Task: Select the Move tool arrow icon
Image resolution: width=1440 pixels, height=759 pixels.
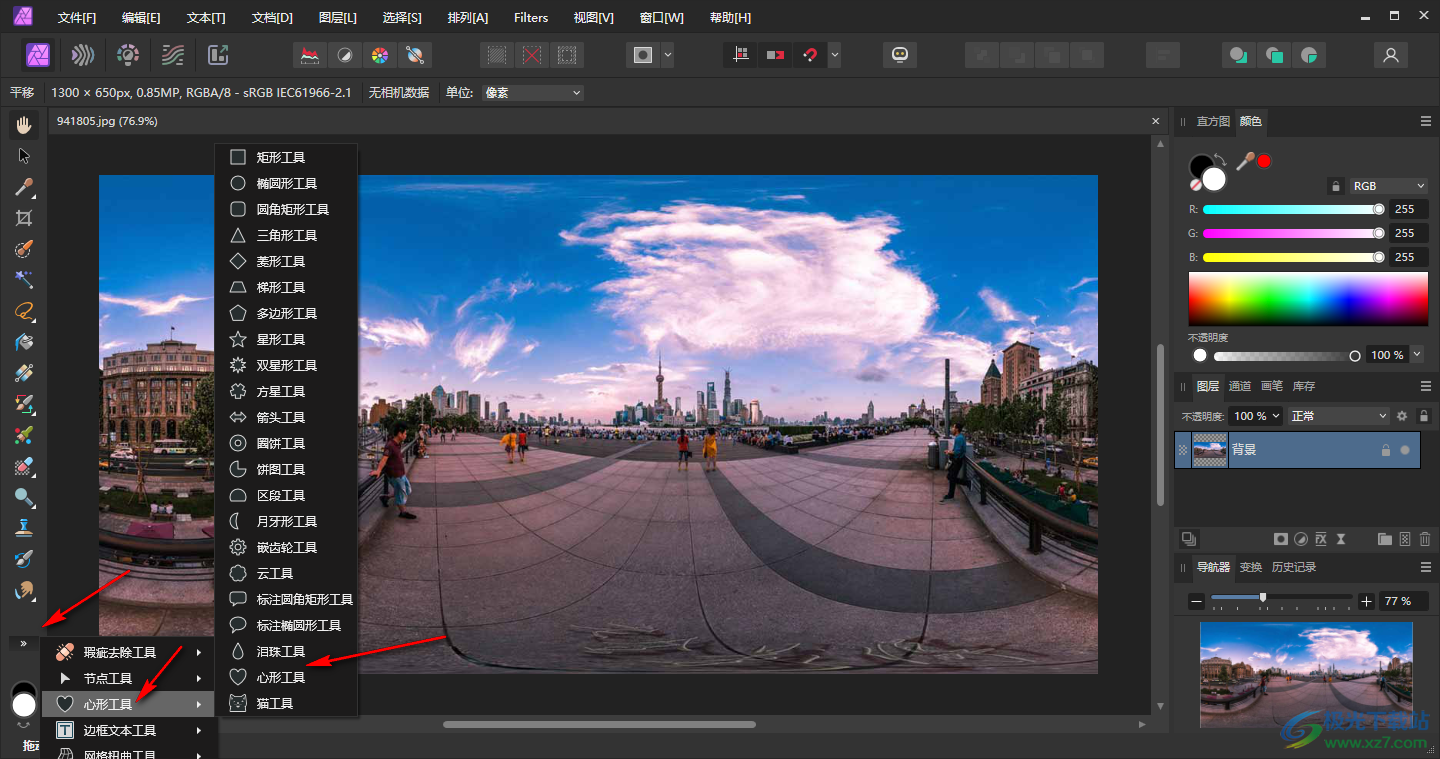Action: [x=24, y=156]
